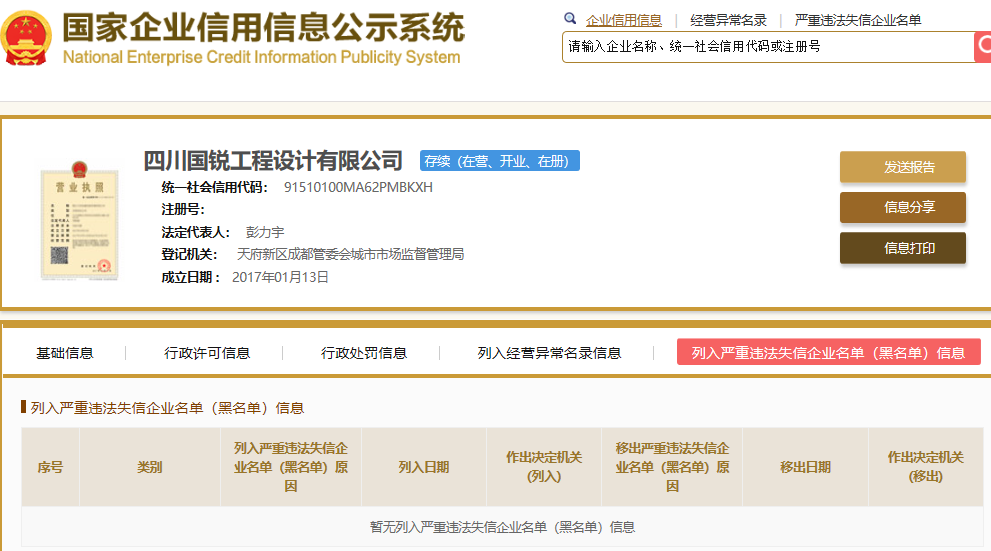Viewport: 991px width, 551px height.
Task: Click the 发送报告 button
Action: coord(903,167)
